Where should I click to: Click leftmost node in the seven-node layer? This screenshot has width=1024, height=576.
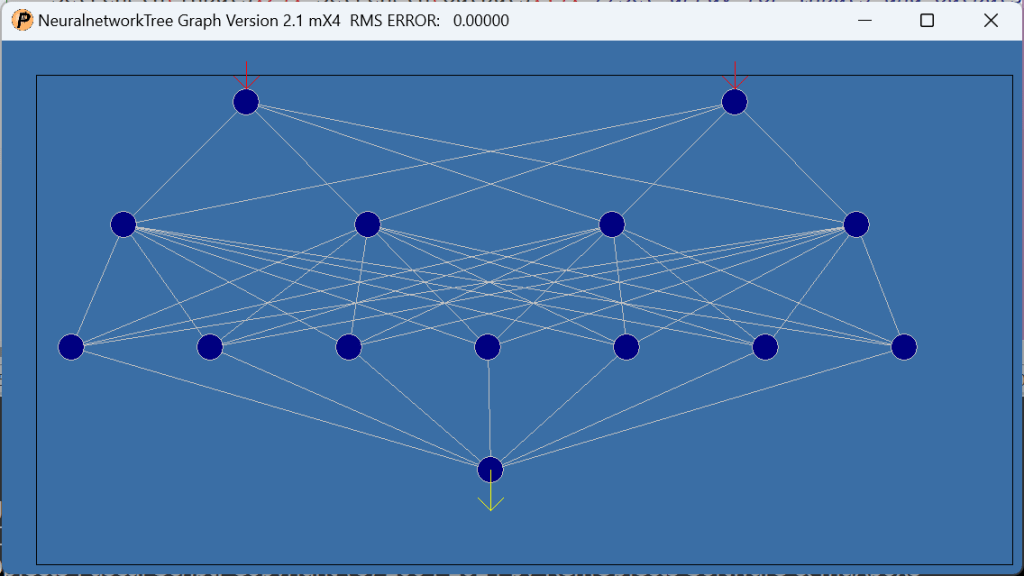[x=71, y=347]
